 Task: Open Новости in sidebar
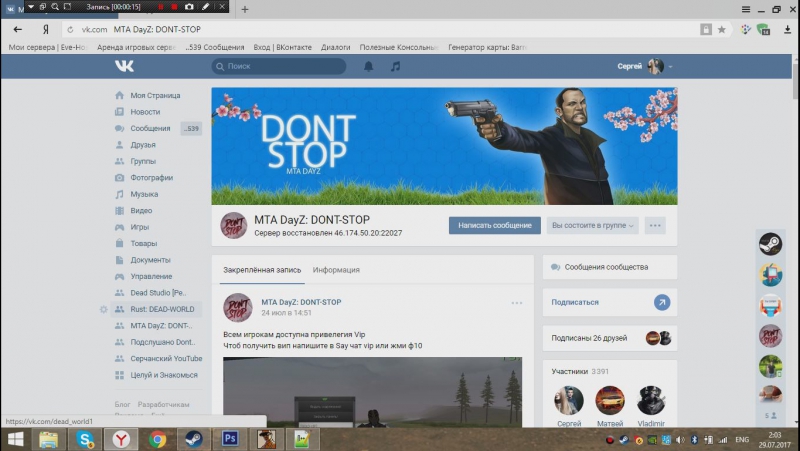[145, 112]
